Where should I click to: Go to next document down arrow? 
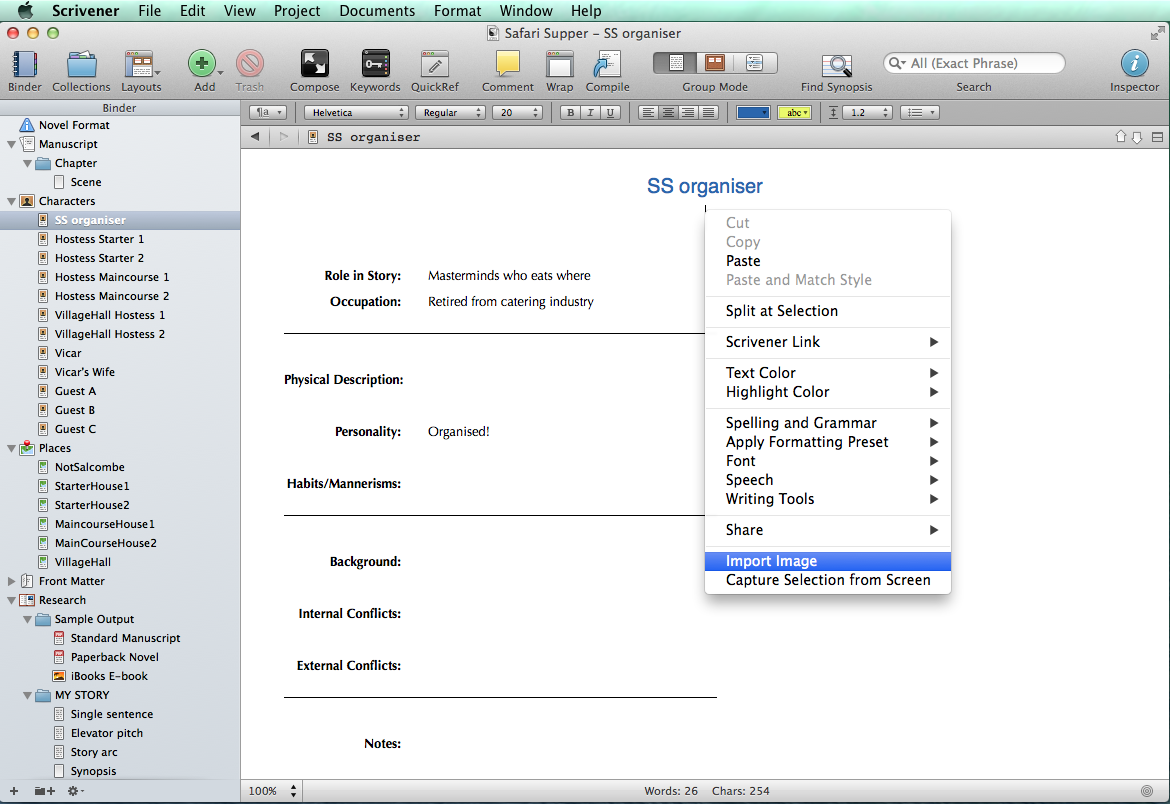coord(1137,137)
